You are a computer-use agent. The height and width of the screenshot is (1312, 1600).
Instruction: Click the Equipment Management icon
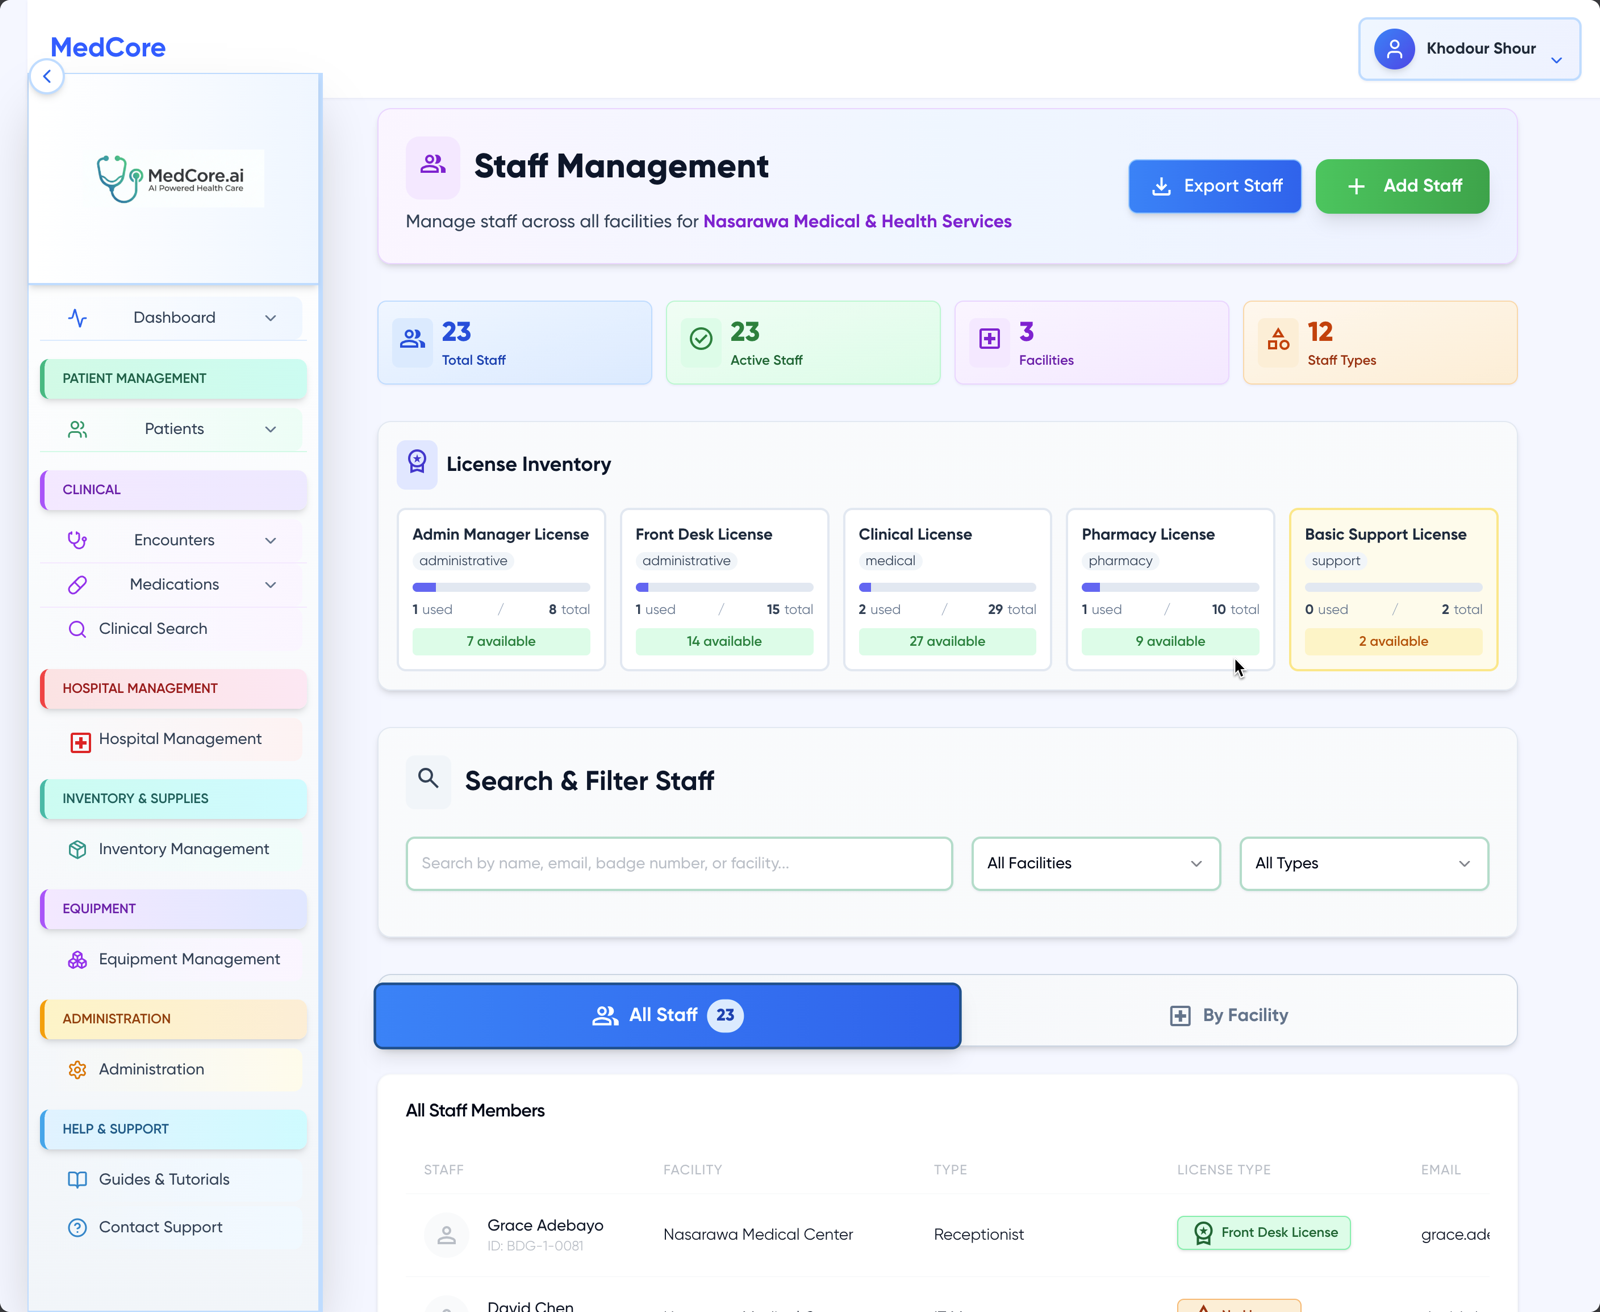(77, 960)
